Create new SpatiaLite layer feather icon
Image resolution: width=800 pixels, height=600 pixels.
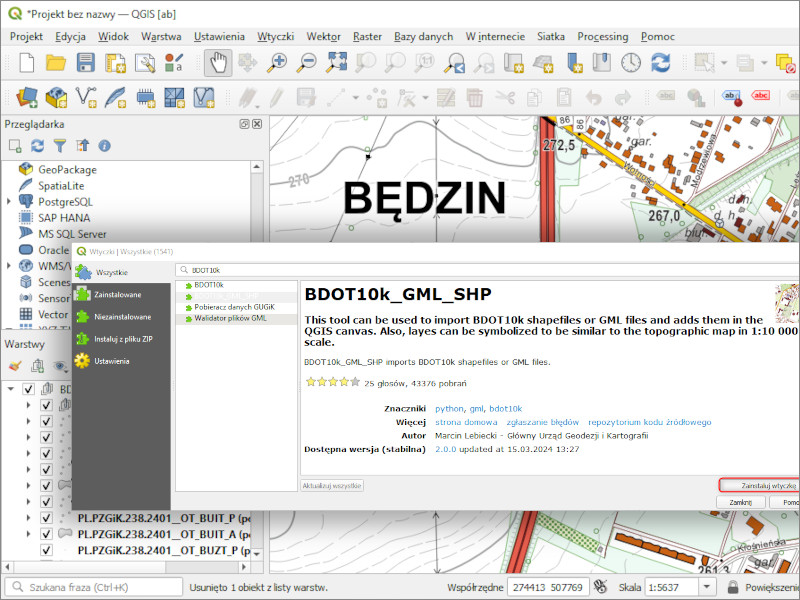click(x=115, y=97)
